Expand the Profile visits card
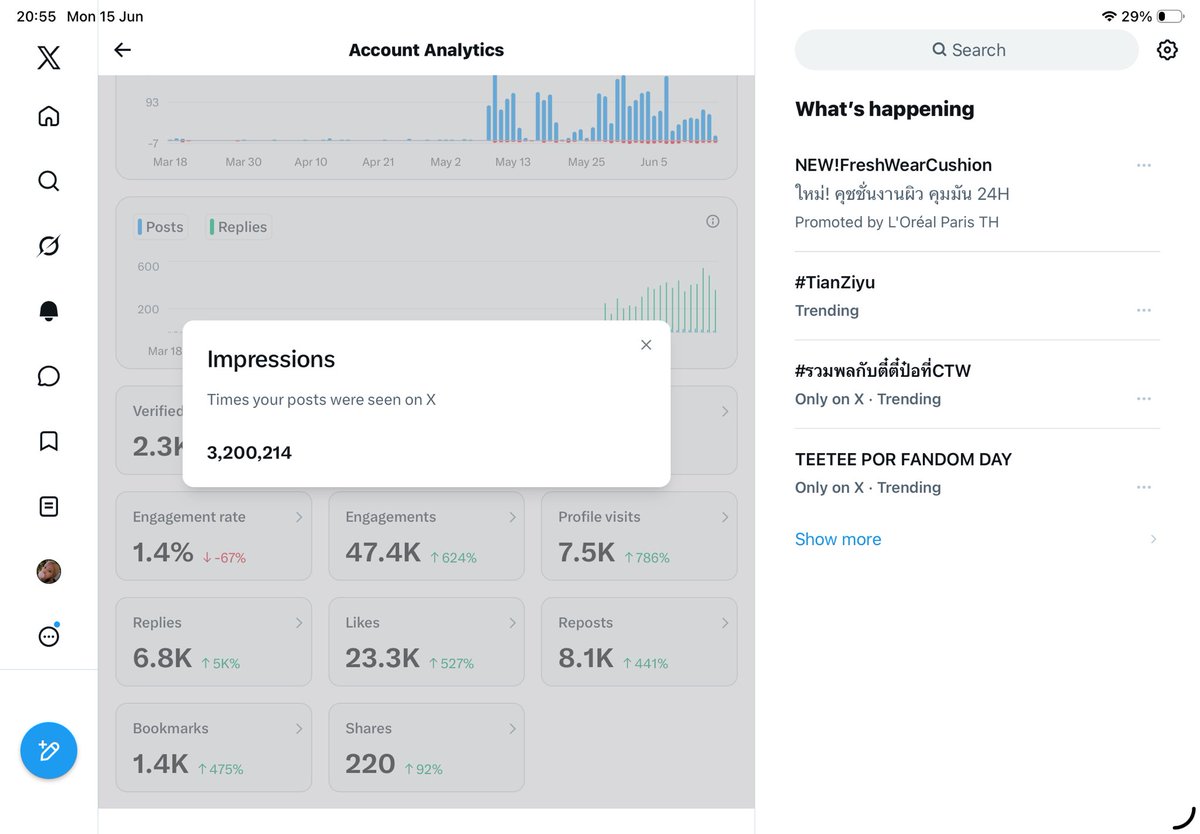 tap(639, 536)
